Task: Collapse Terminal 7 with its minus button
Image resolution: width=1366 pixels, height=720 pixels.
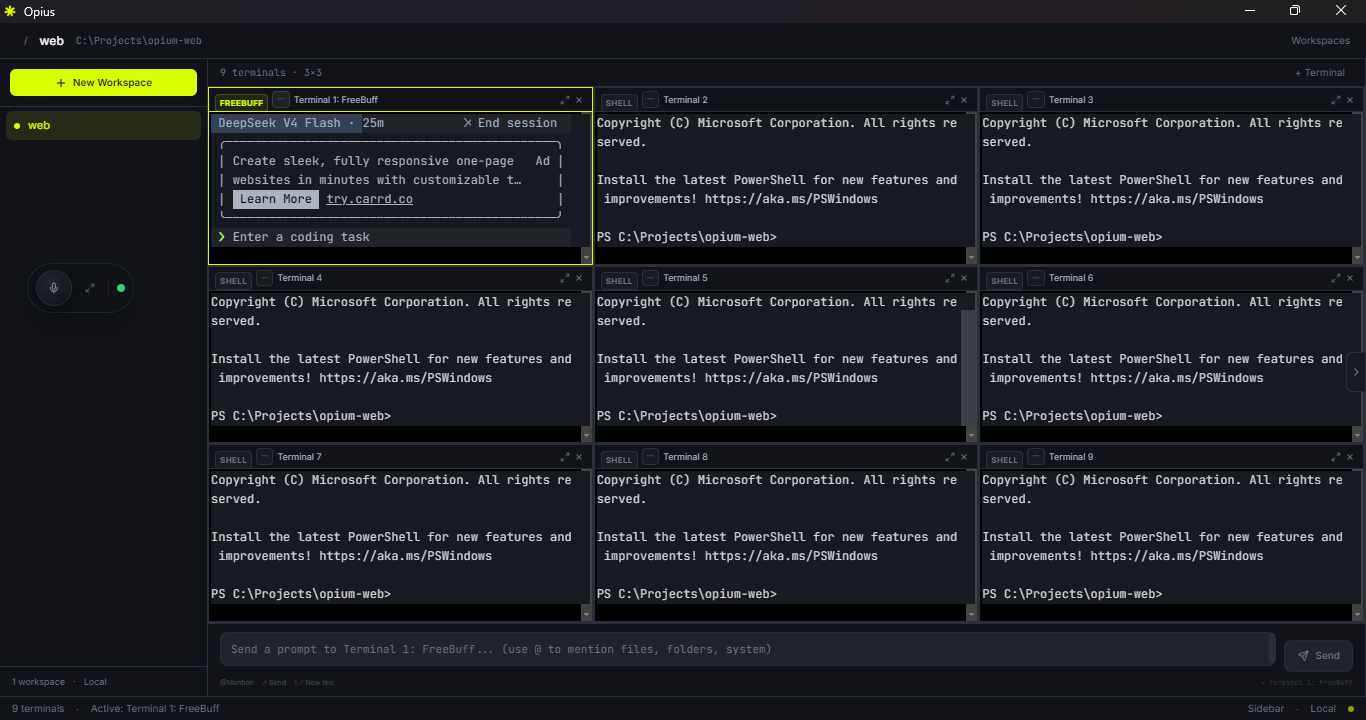Action: click(265, 457)
